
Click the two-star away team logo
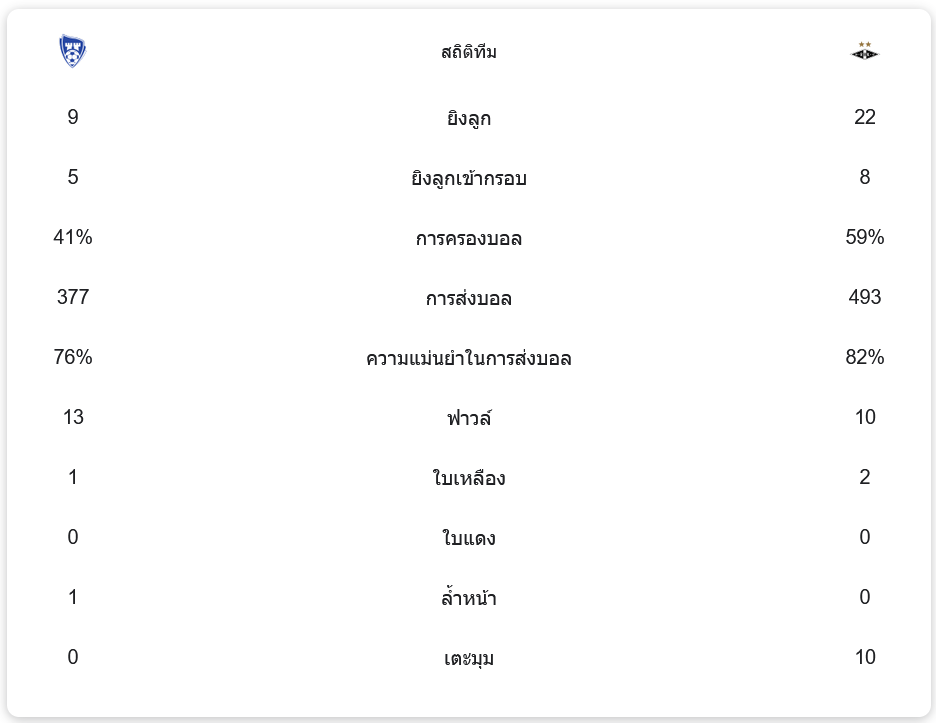864,51
